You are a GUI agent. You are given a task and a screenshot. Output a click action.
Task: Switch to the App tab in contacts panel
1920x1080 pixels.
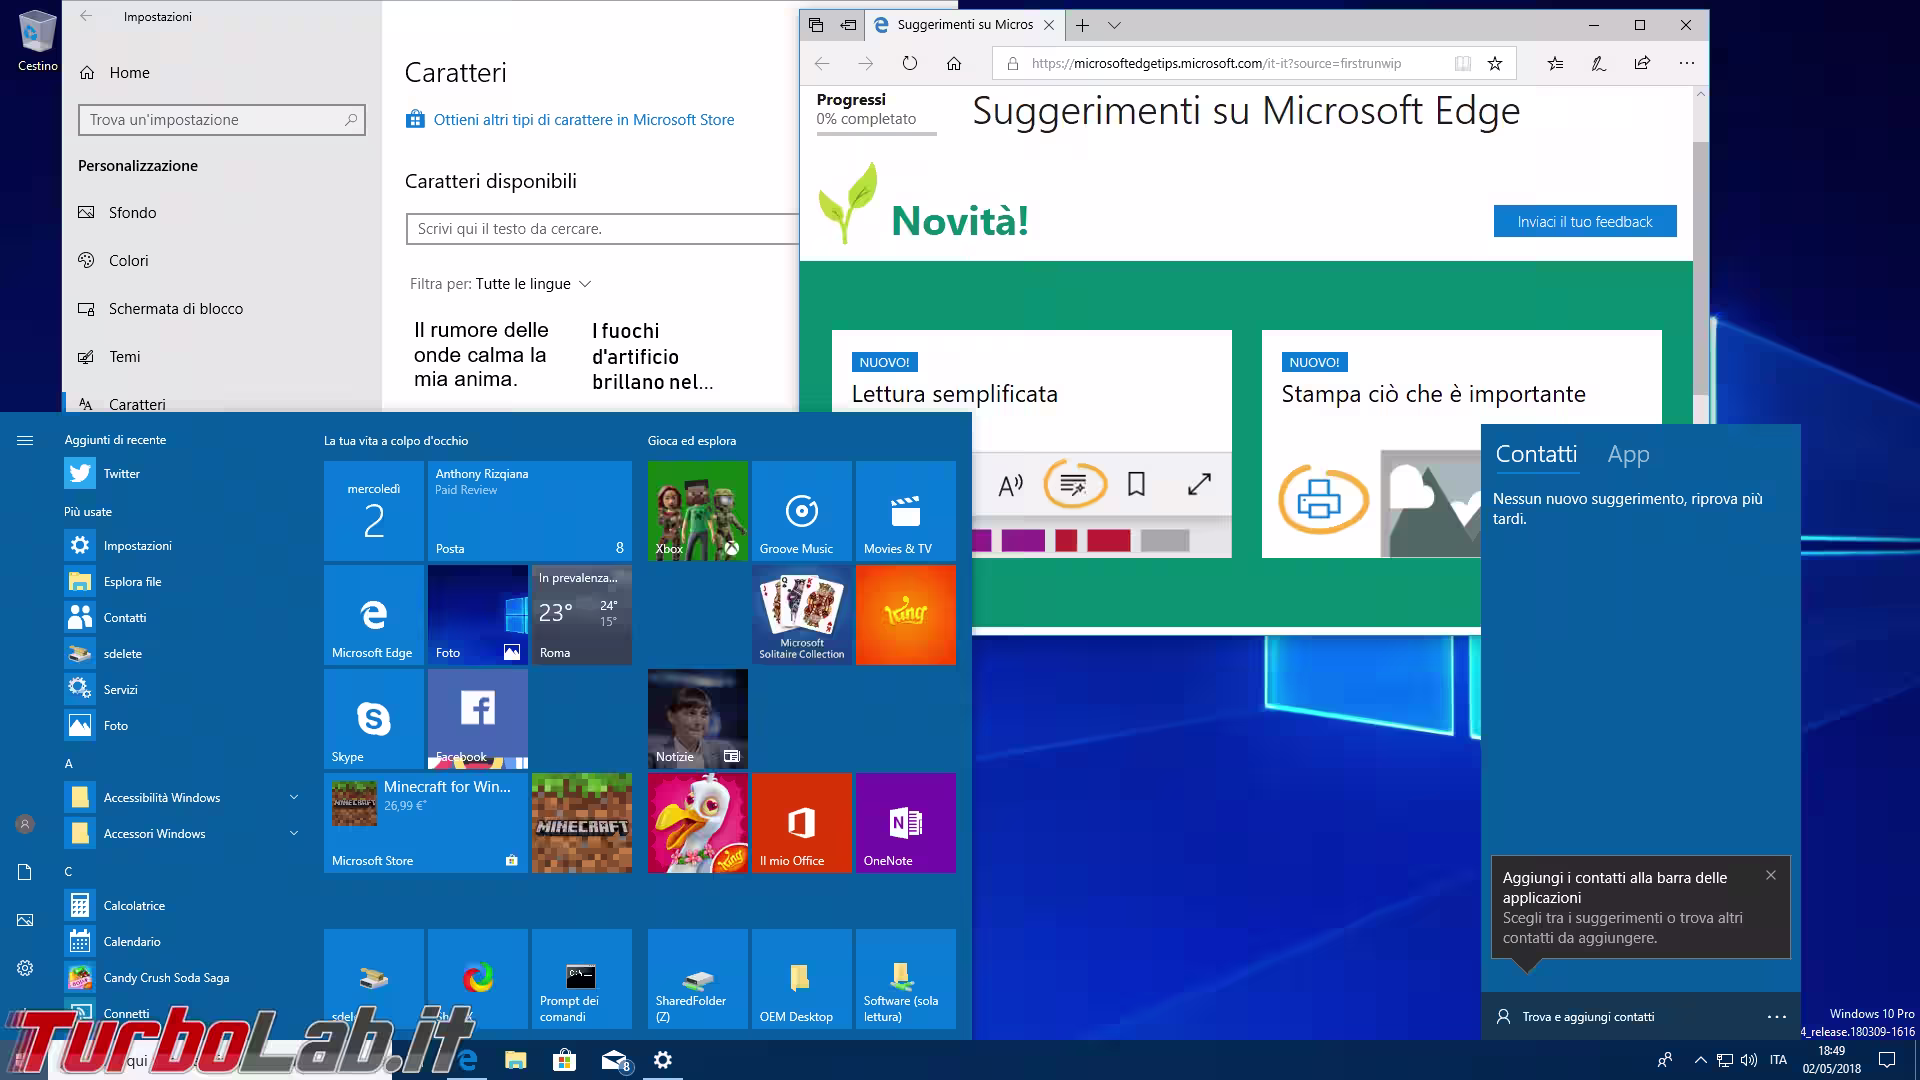tap(1628, 455)
